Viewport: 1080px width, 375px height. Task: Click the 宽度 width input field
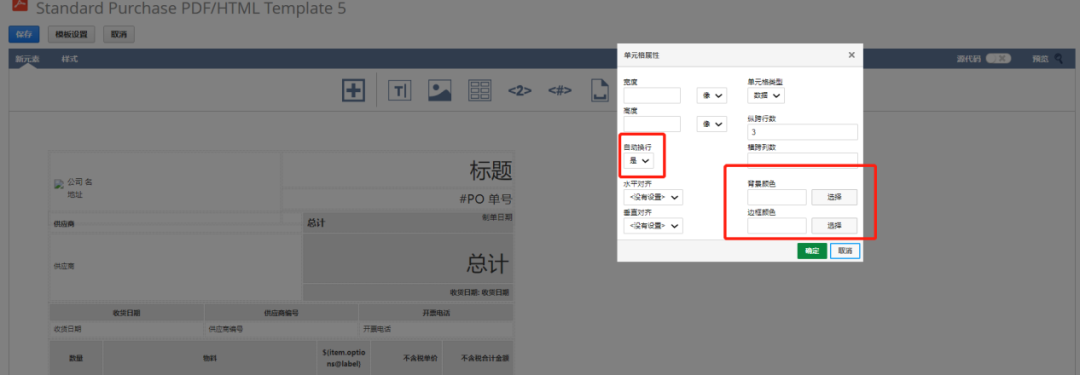point(652,96)
